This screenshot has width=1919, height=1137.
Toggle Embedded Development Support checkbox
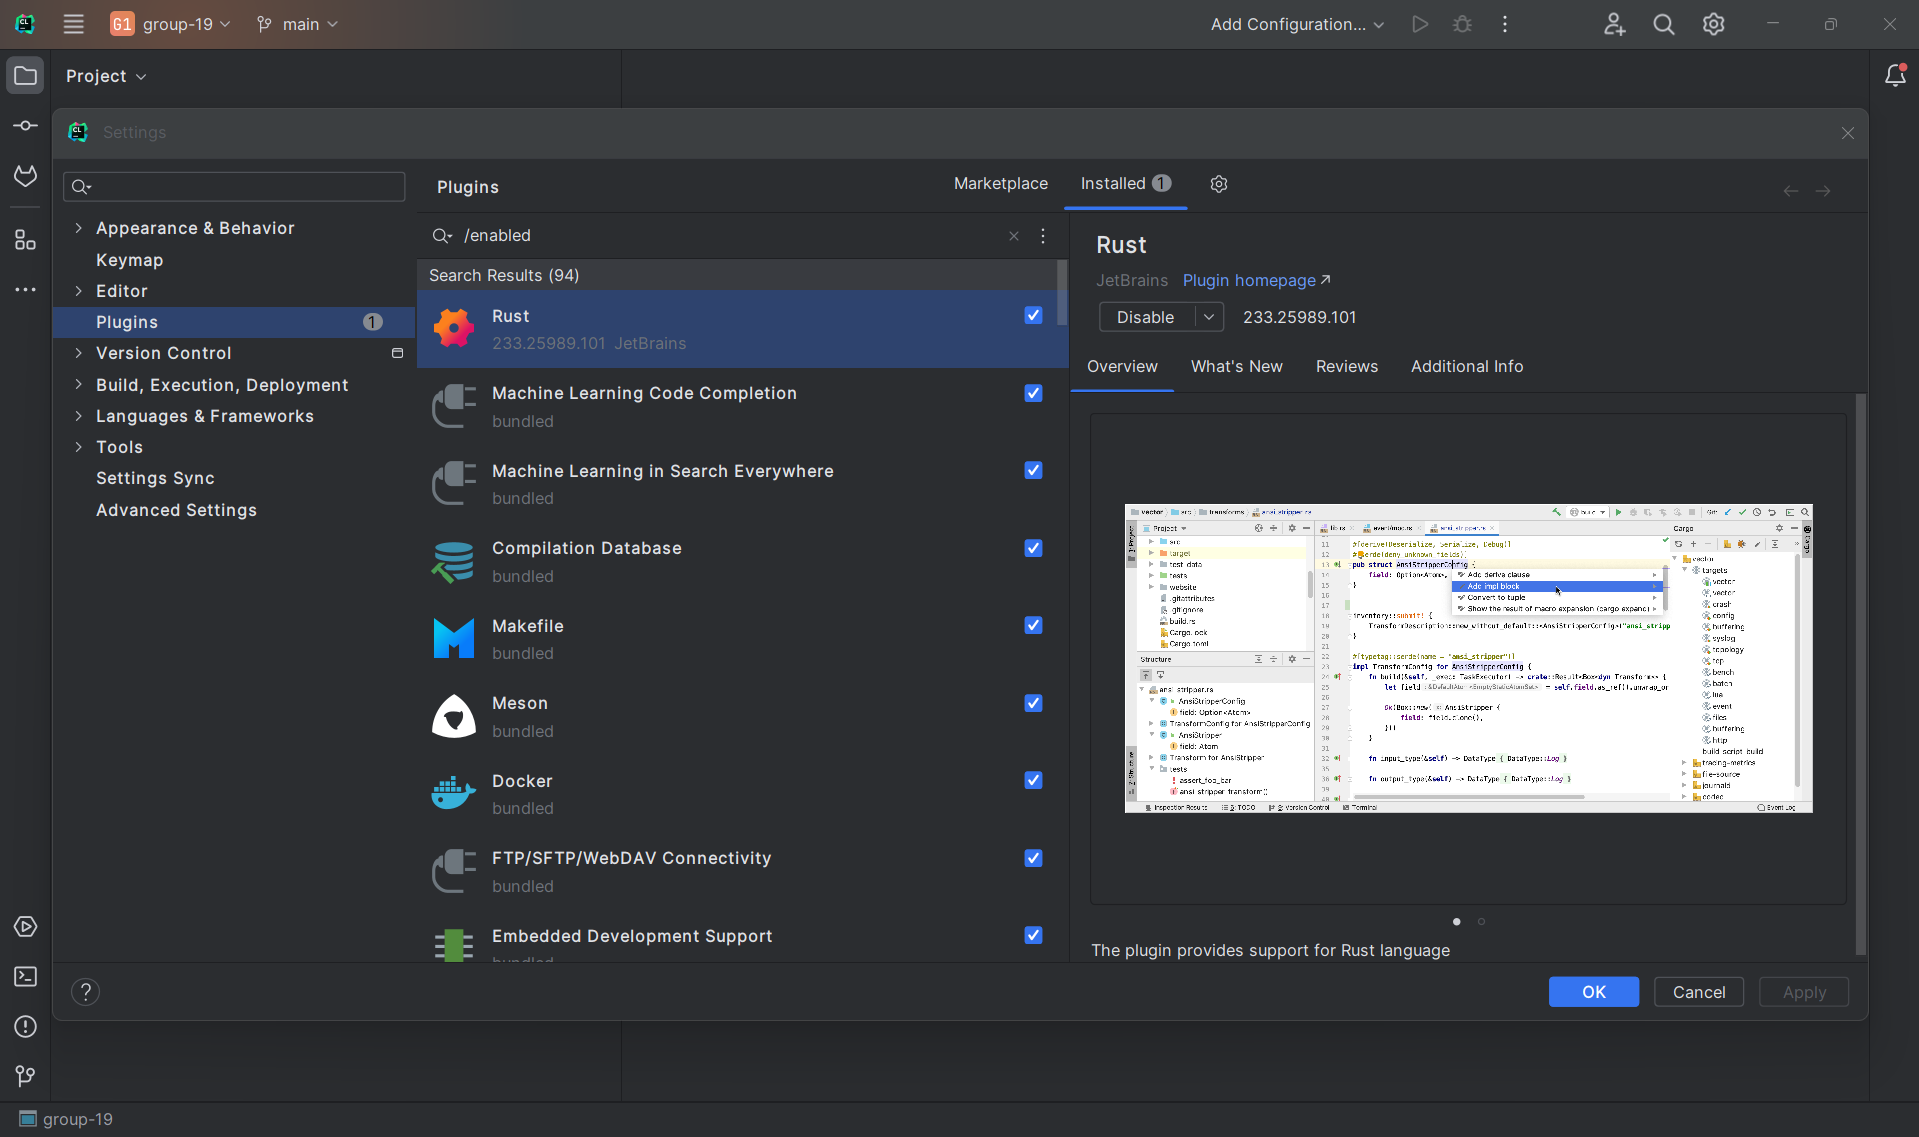[x=1034, y=935]
